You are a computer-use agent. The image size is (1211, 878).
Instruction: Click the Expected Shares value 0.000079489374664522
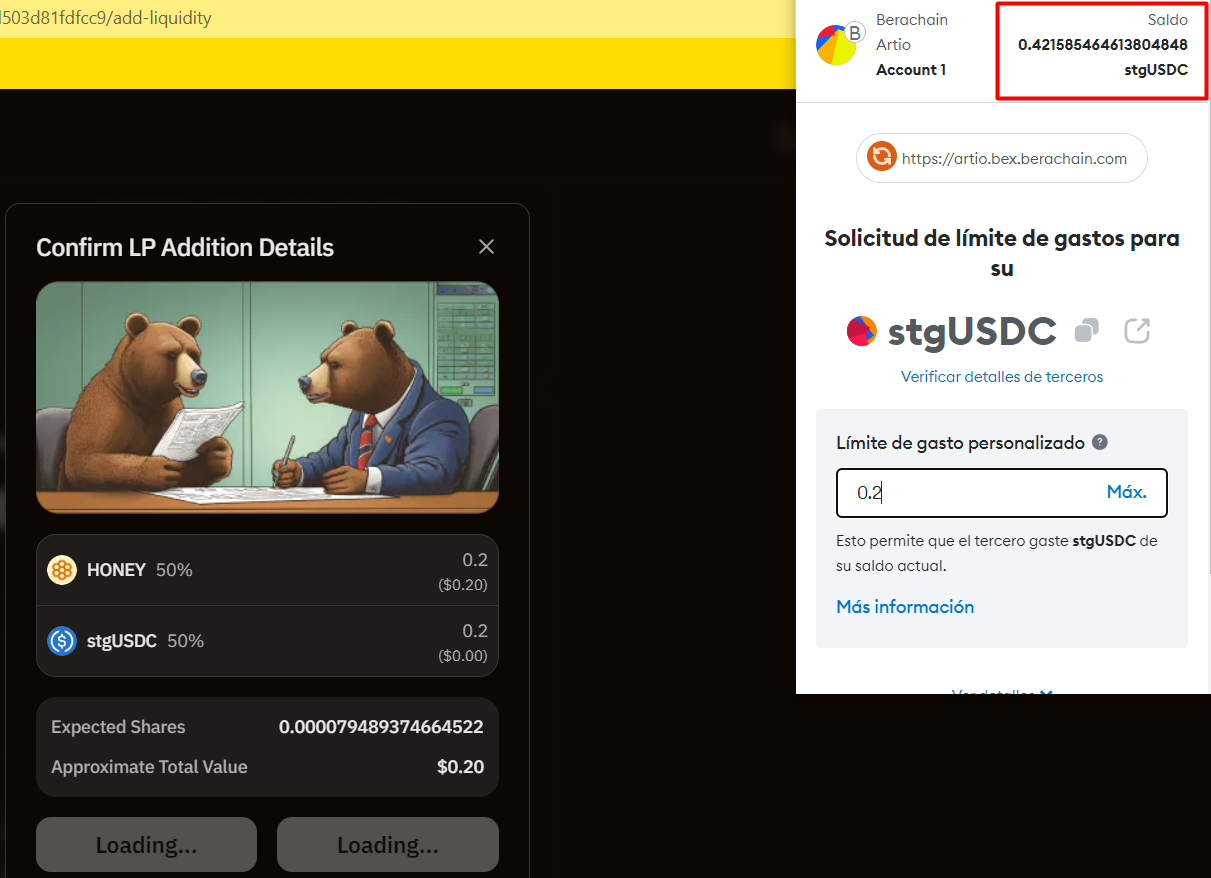[x=381, y=727]
